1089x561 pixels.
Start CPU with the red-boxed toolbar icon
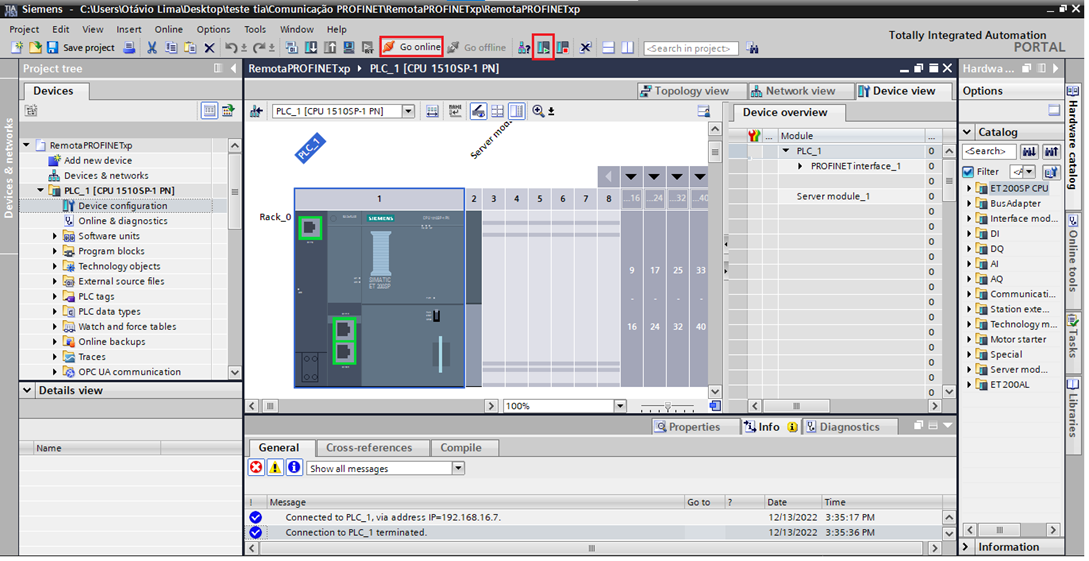click(x=543, y=47)
